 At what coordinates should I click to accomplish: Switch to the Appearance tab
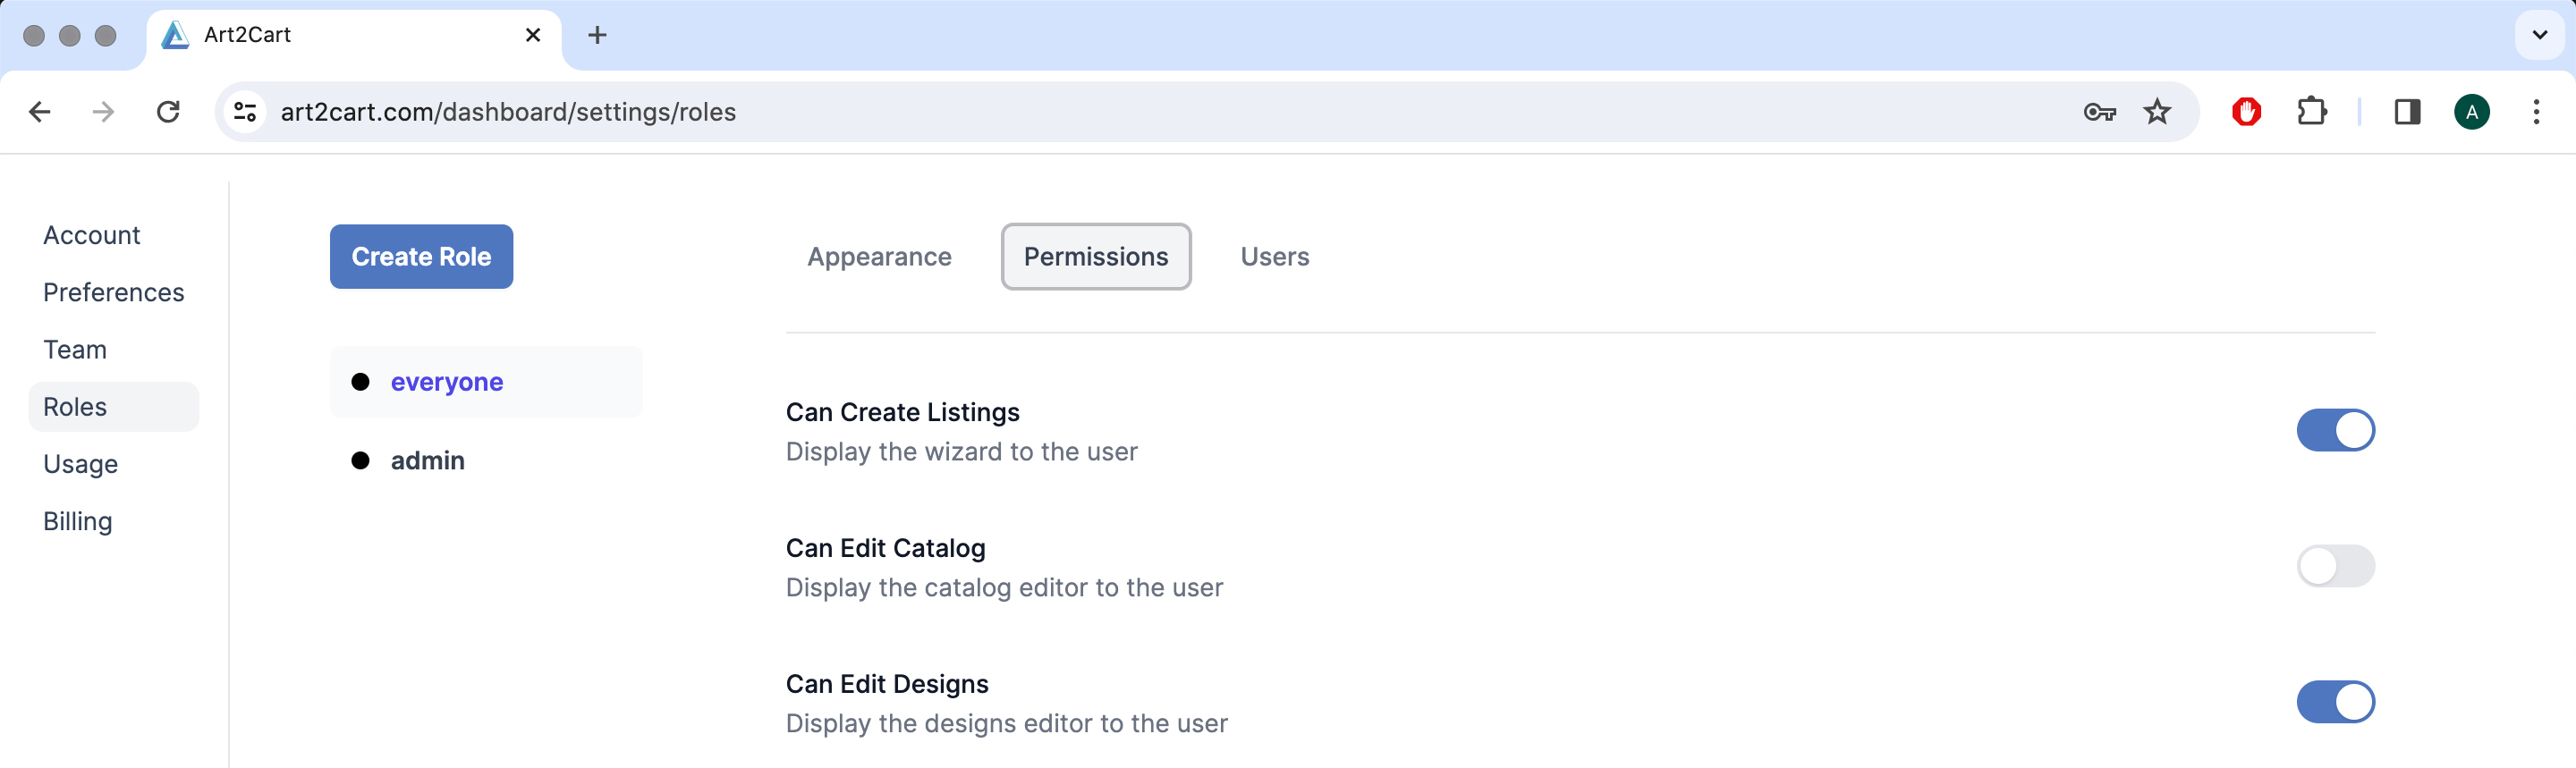tap(879, 257)
